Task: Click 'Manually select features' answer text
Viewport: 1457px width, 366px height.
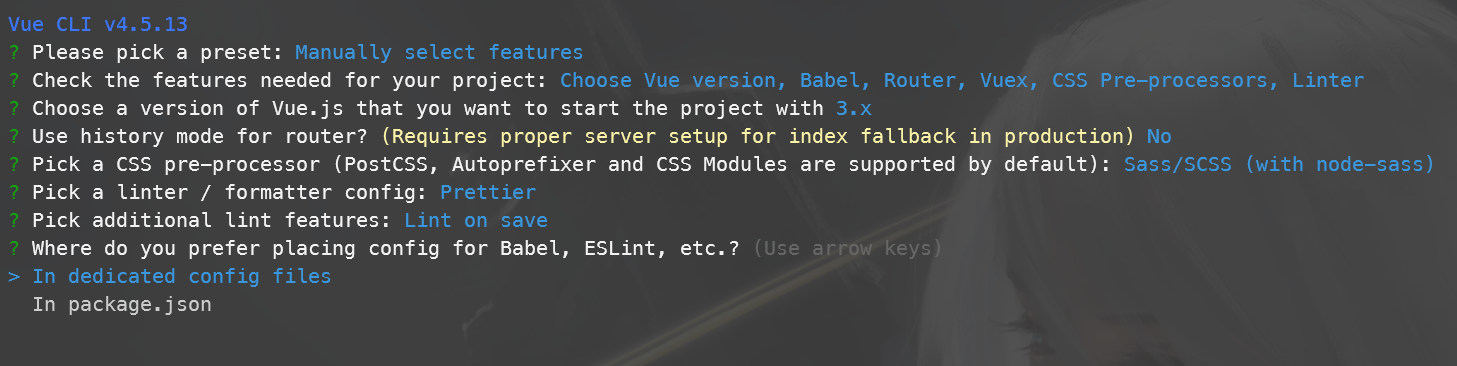Action: 439,52
